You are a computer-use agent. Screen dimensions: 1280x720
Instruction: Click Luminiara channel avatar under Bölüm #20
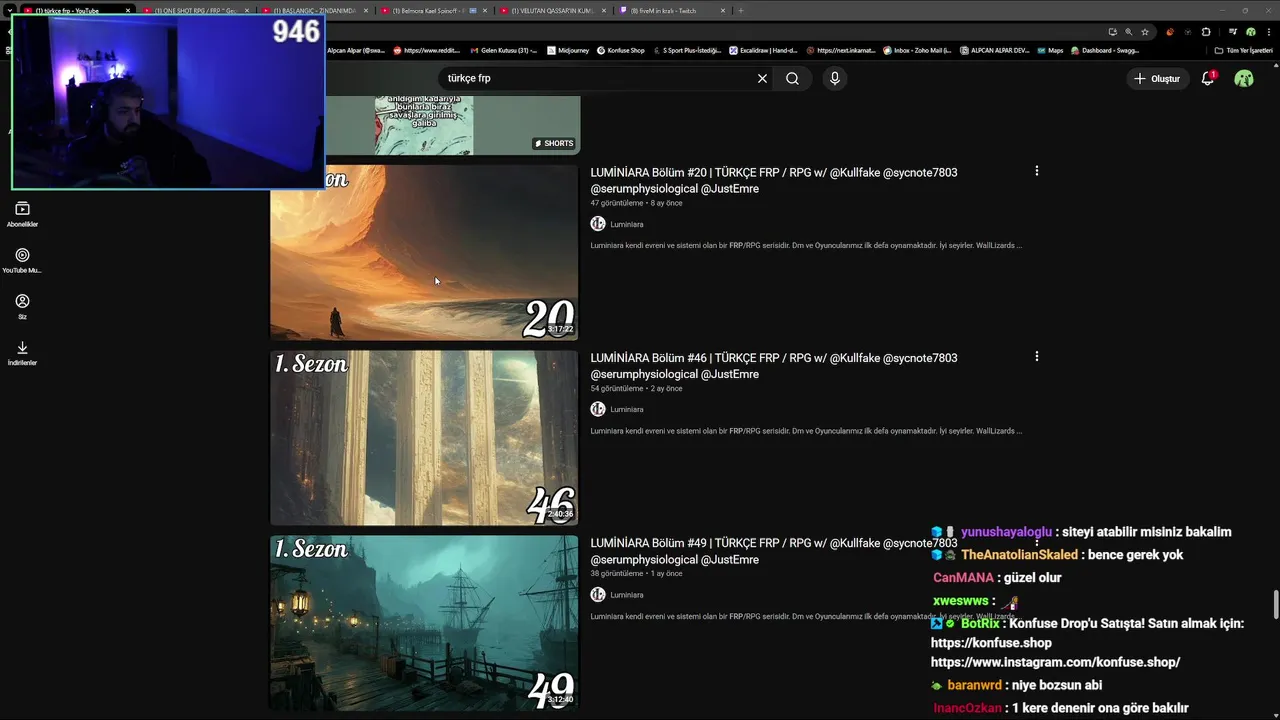(598, 224)
